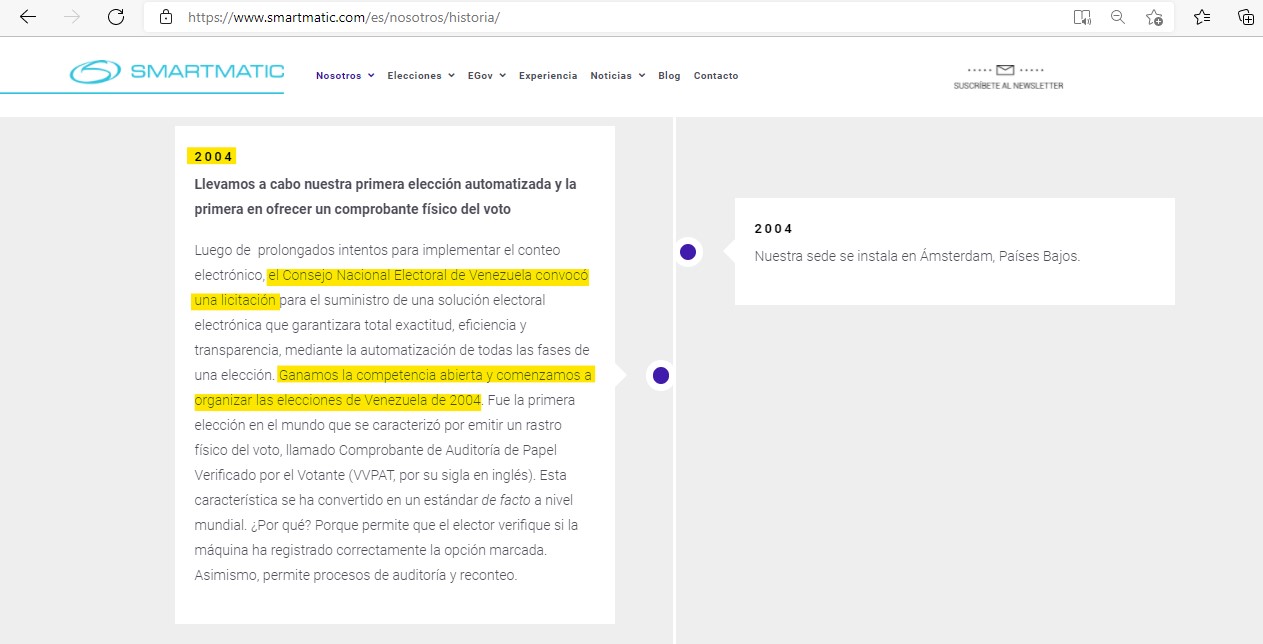Open the immersive reader icon in the address bar
The image size is (1263, 644).
(1081, 17)
